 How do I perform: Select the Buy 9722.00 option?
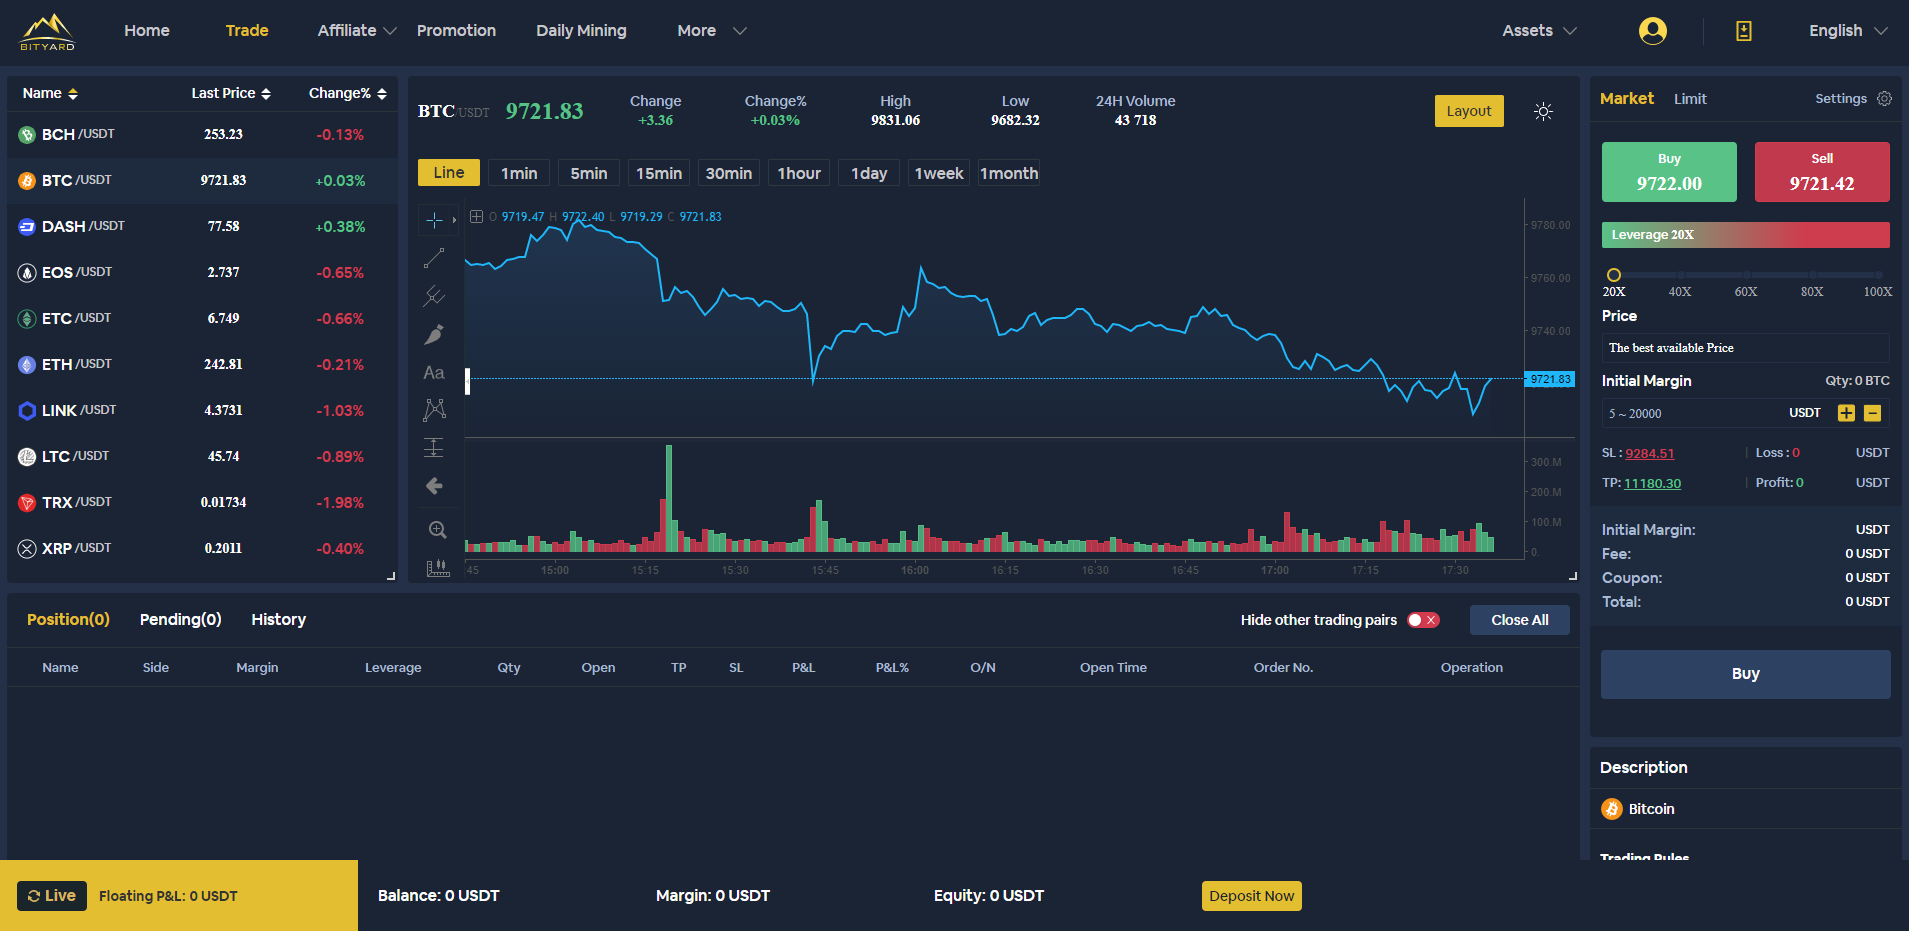(x=1669, y=172)
